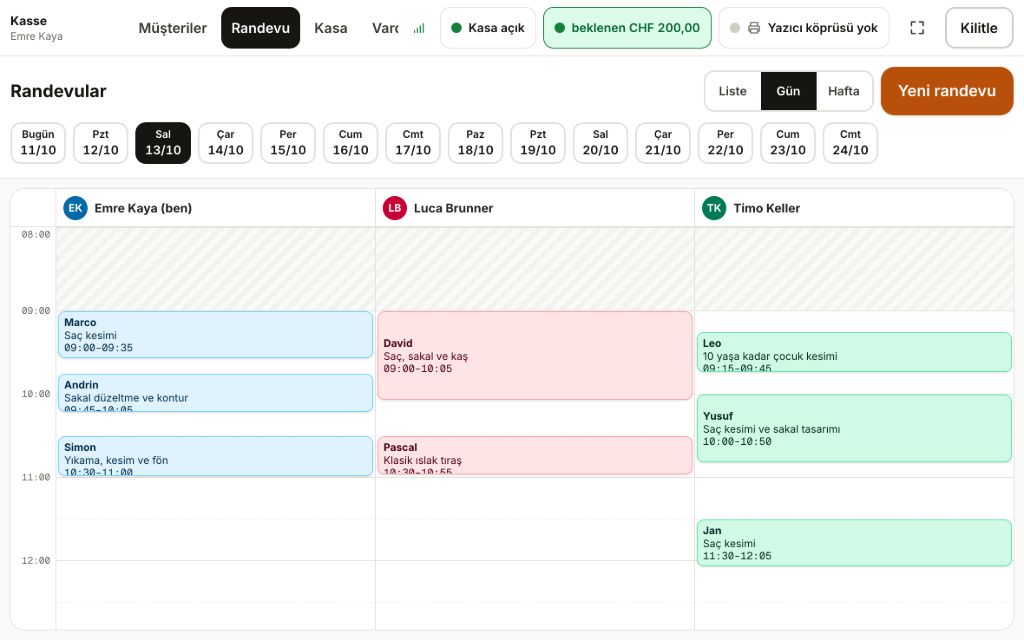Screen dimensions: 1024x640
Task: Select Çar 14/10 date
Action: tap(225, 143)
